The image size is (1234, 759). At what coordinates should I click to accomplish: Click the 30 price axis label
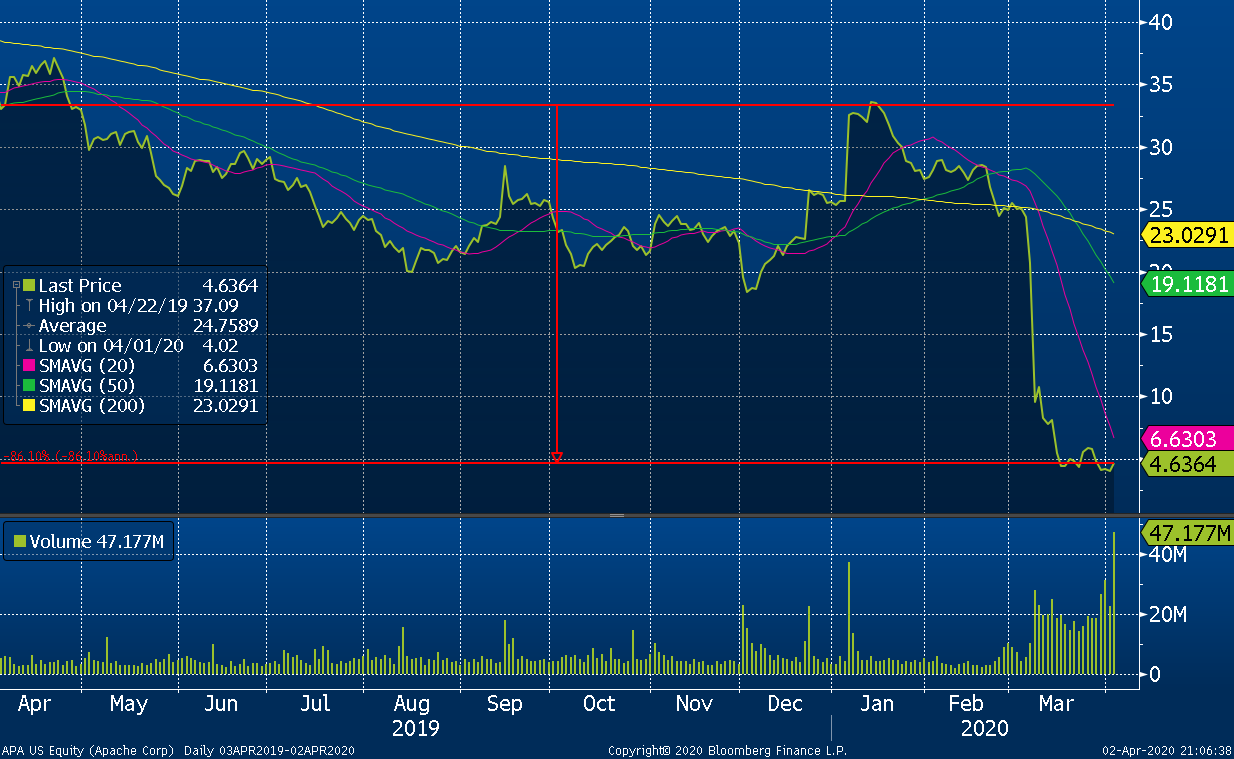(x=1161, y=147)
